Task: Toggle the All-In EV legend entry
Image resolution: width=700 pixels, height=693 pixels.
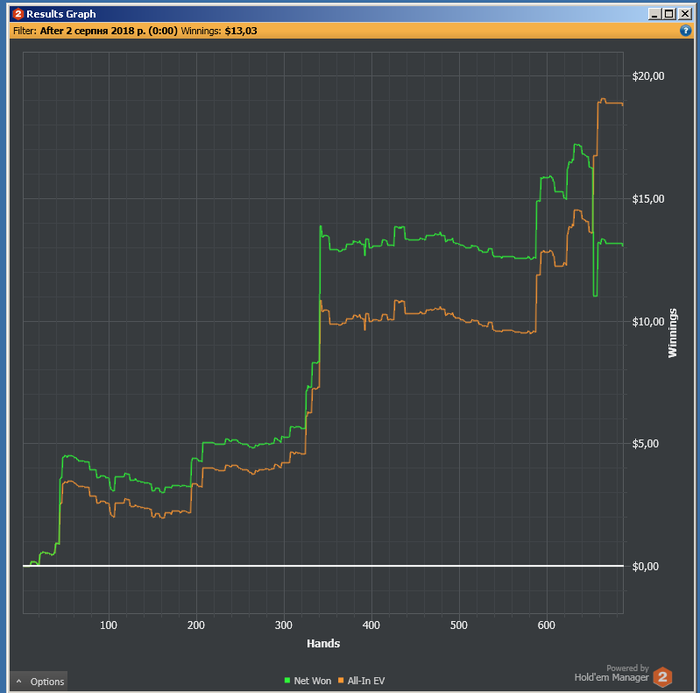Action: (361, 680)
